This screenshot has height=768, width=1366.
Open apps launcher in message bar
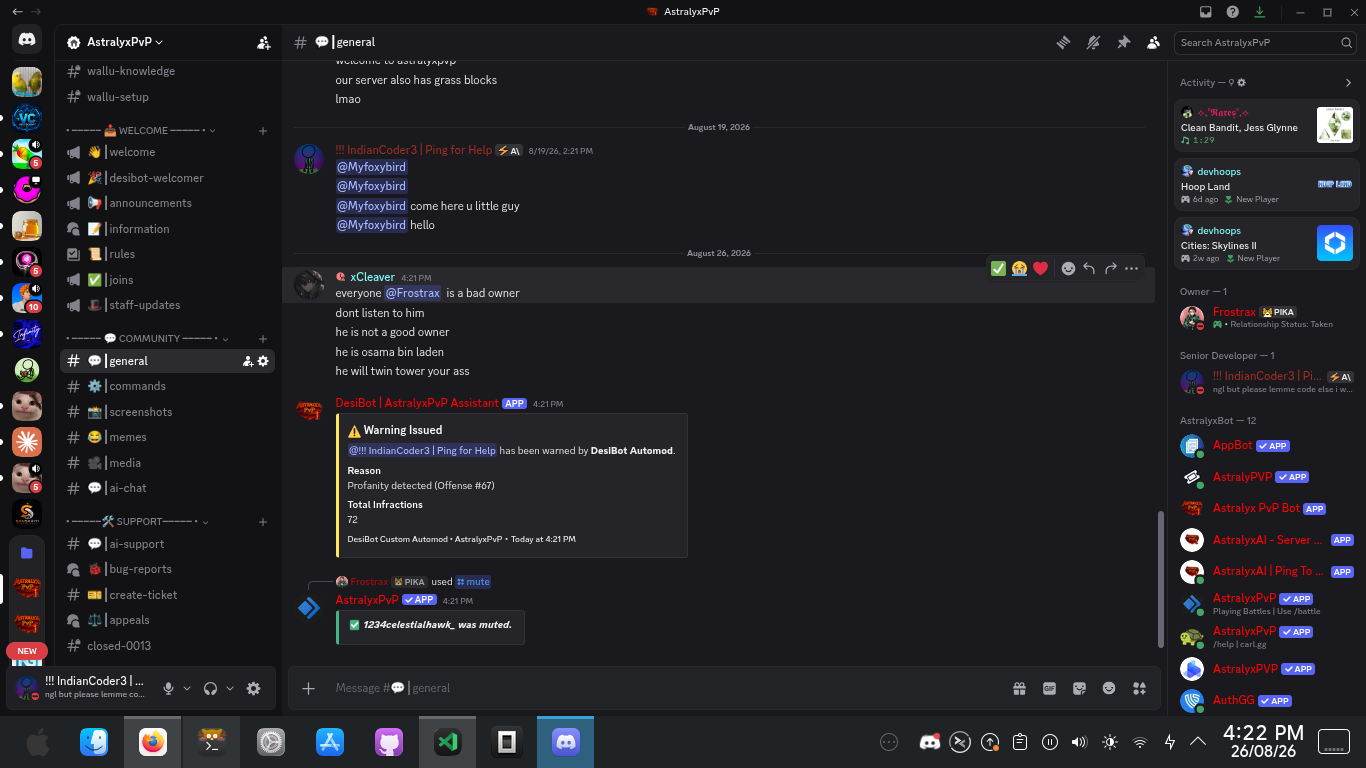(x=1139, y=688)
